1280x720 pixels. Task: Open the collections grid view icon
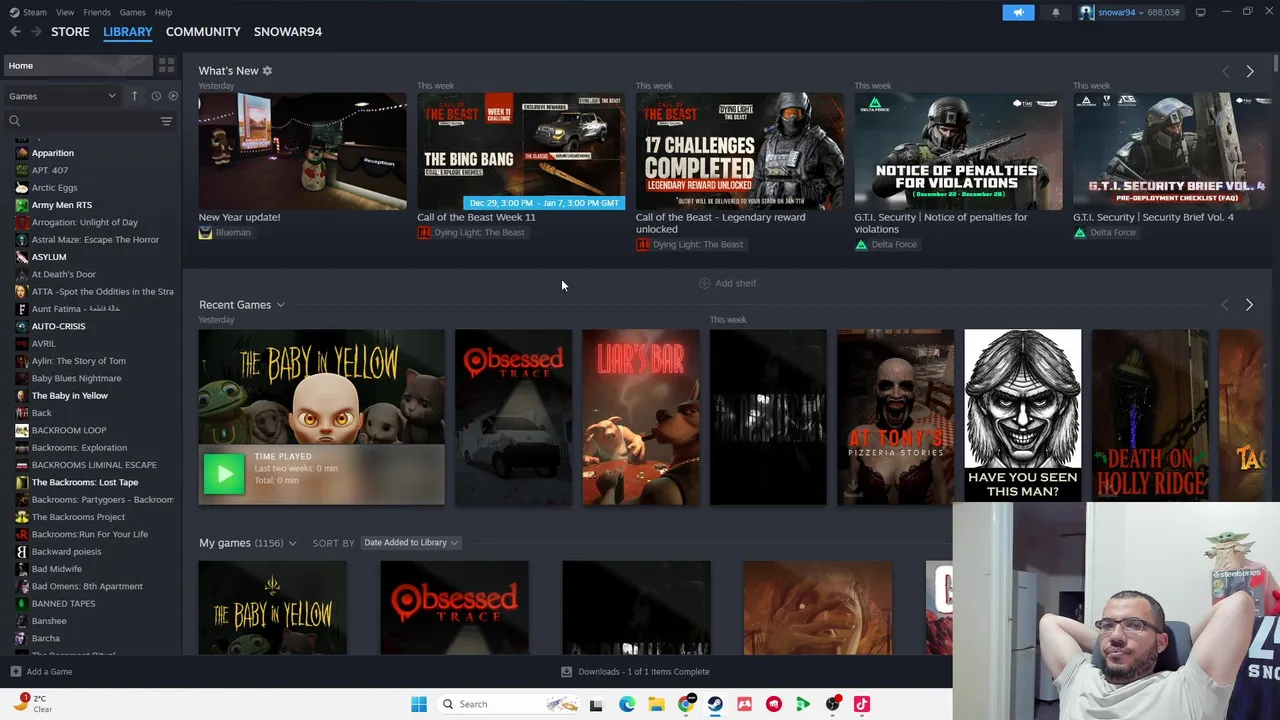(166, 65)
